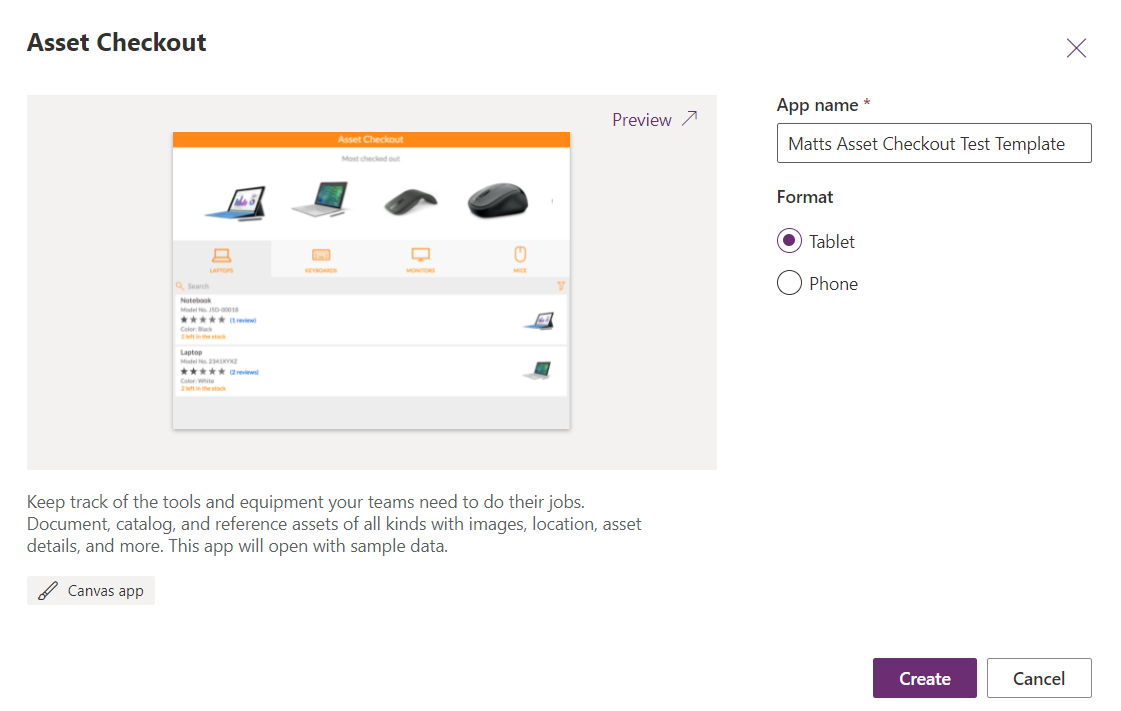Viewport: 1121px width, 711px height.
Task: Open the (1 review) link for Notebook
Action: [242, 321]
